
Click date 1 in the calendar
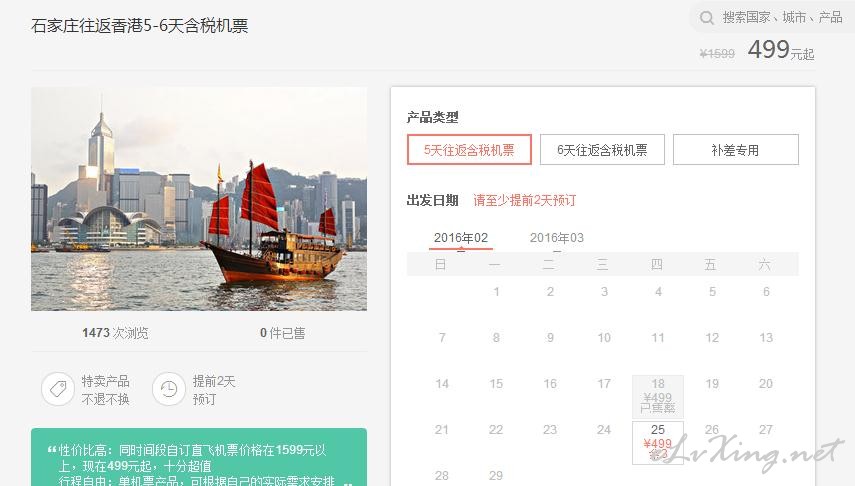[x=496, y=292]
